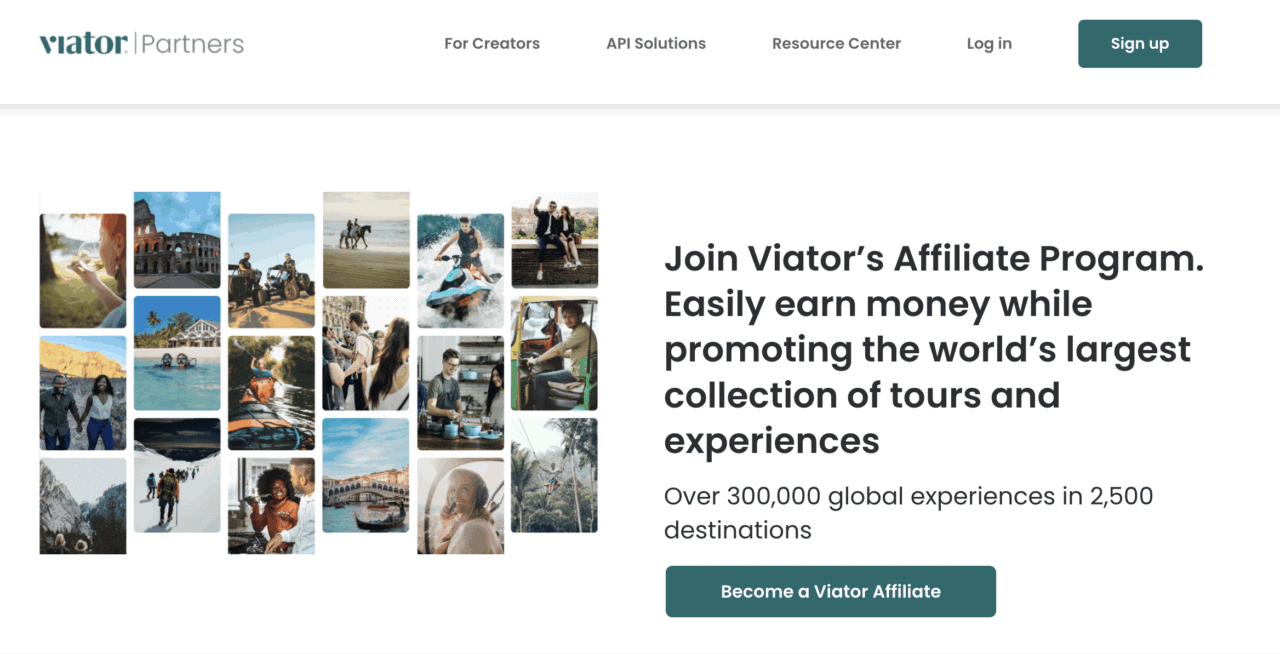1280x654 pixels.
Task: Select the Colosseum photo thumbnail
Action: click(x=177, y=240)
